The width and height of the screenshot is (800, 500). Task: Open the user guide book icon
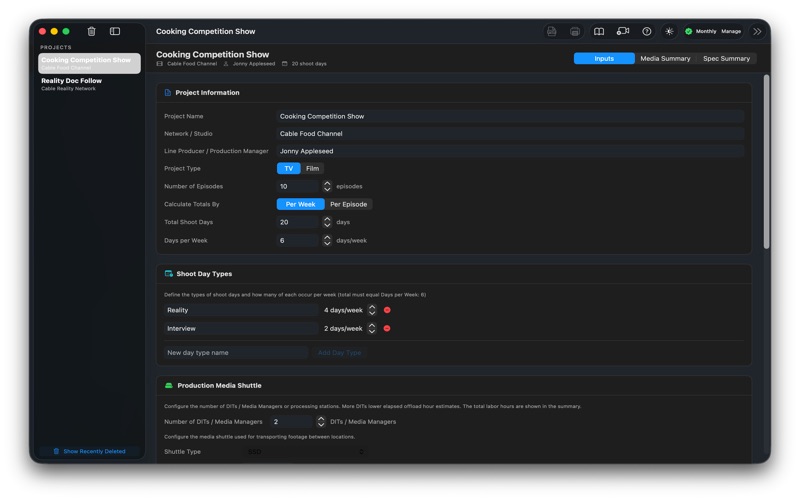click(x=599, y=31)
